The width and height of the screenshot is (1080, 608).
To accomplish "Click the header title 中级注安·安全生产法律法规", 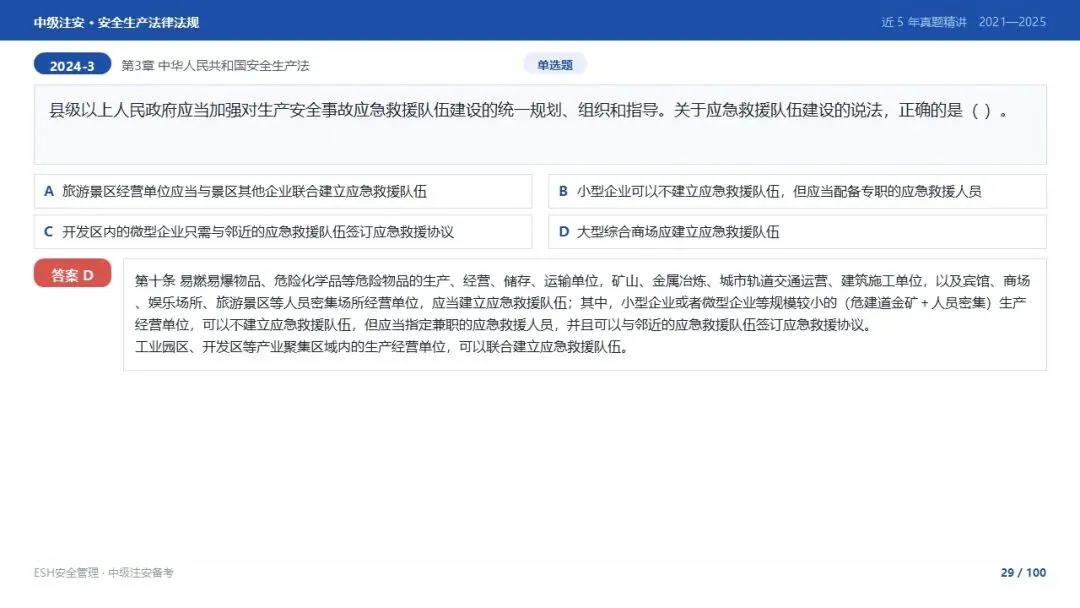I will click(x=116, y=23).
